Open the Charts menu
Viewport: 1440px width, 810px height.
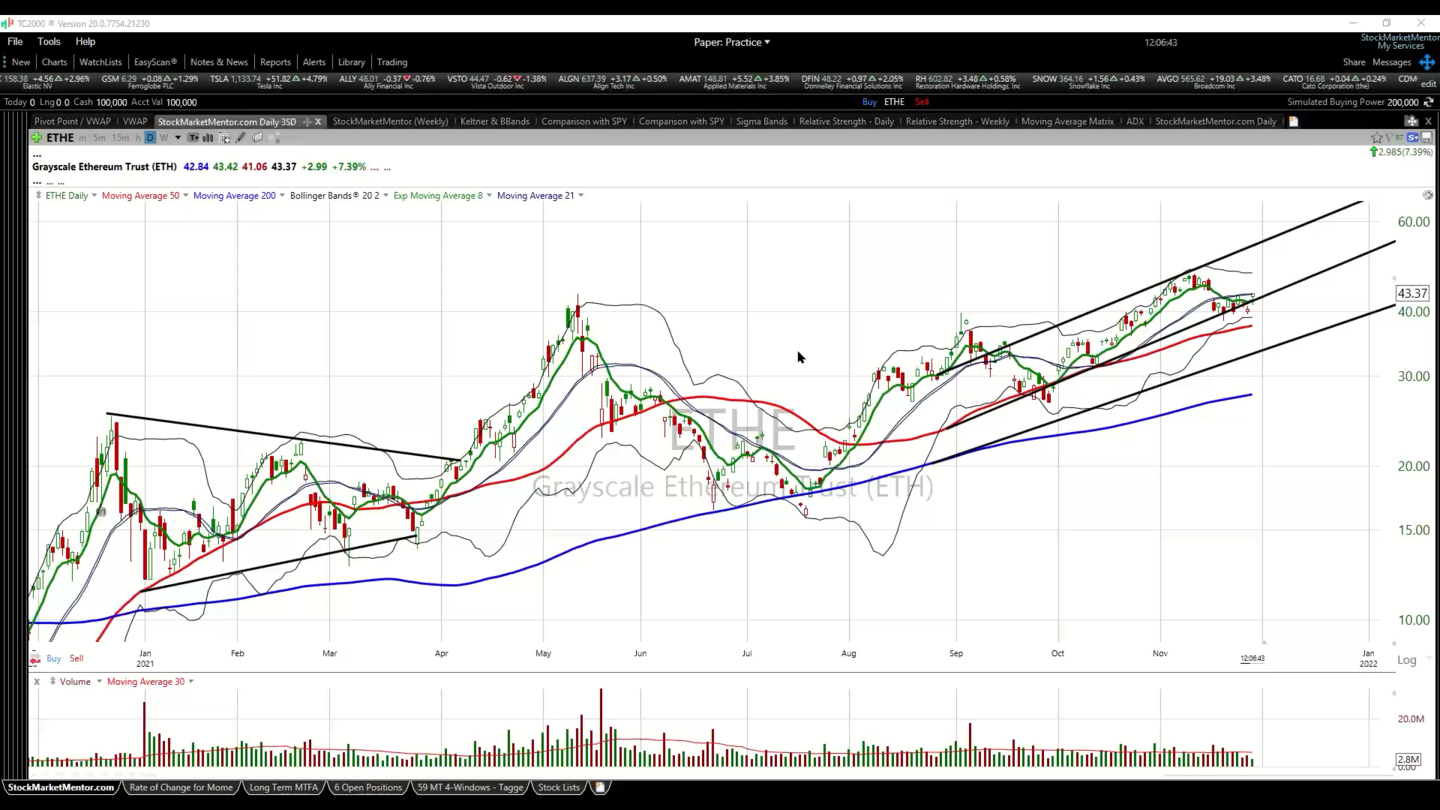tap(54, 62)
